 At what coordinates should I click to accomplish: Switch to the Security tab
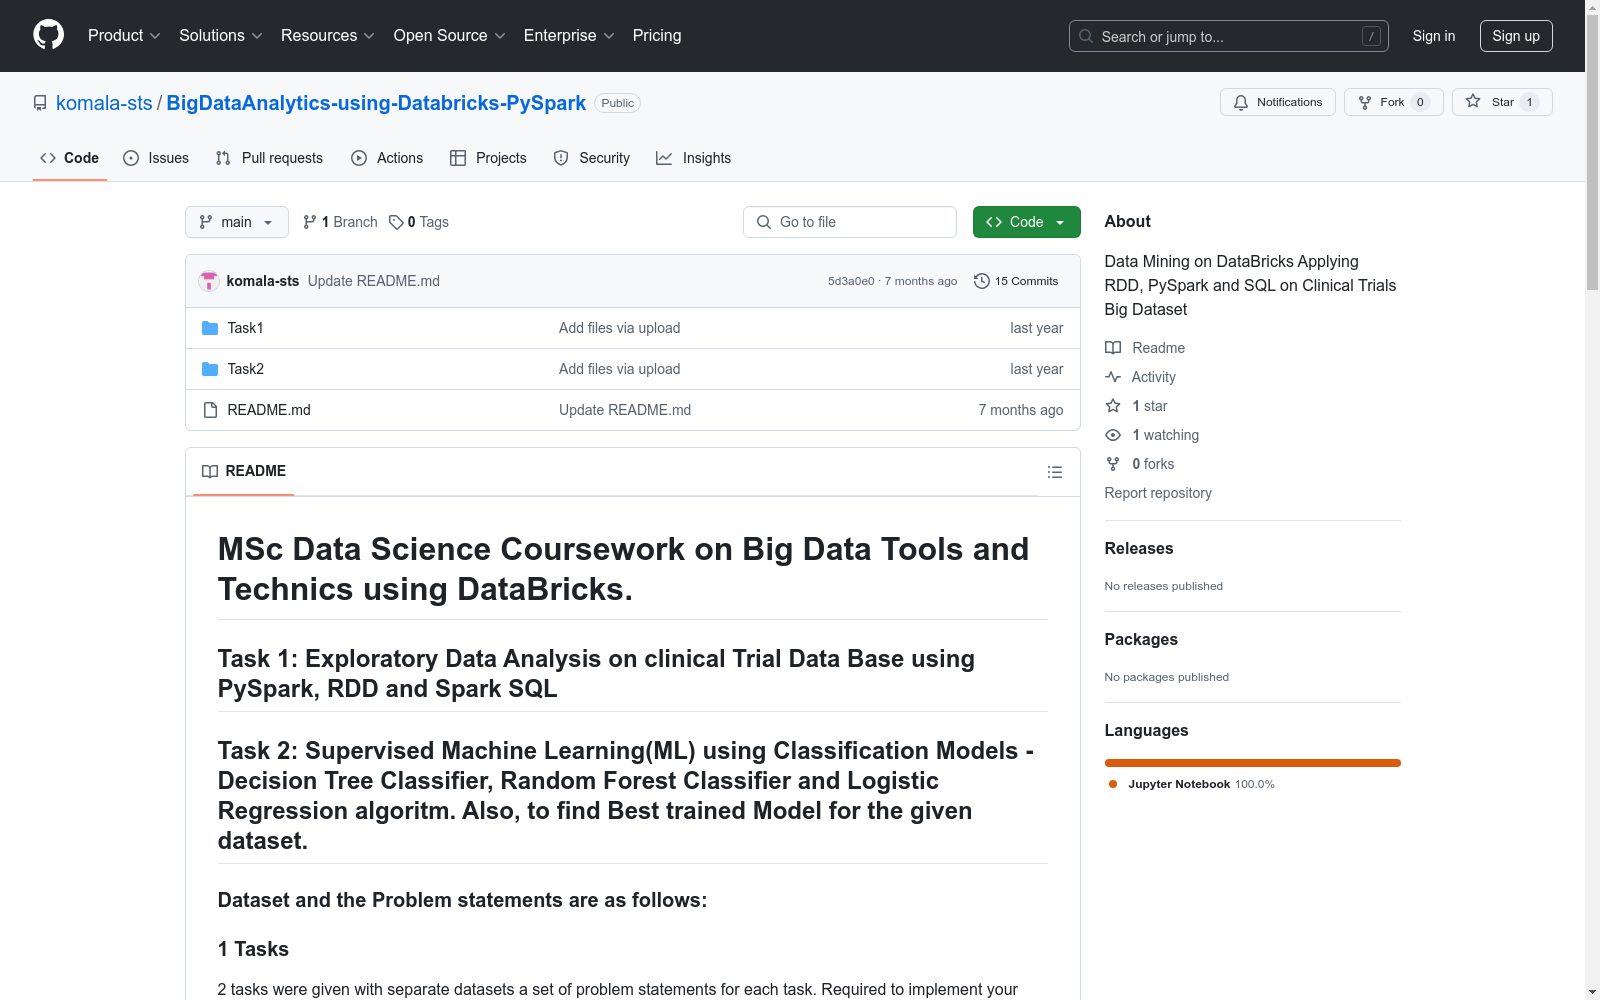tap(592, 158)
